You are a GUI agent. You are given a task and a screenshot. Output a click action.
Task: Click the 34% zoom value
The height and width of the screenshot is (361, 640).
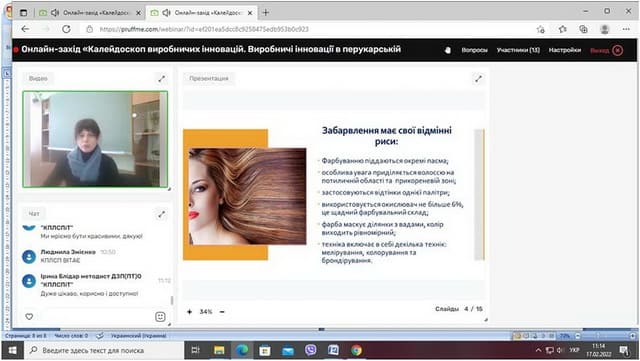(x=206, y=312)
